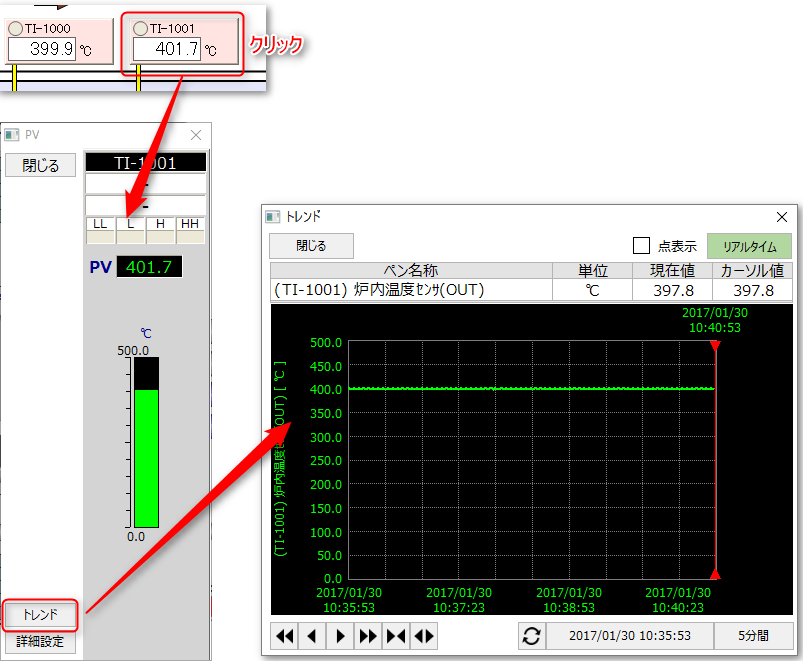Enable the 点表示 checkbox

[642, 246]
